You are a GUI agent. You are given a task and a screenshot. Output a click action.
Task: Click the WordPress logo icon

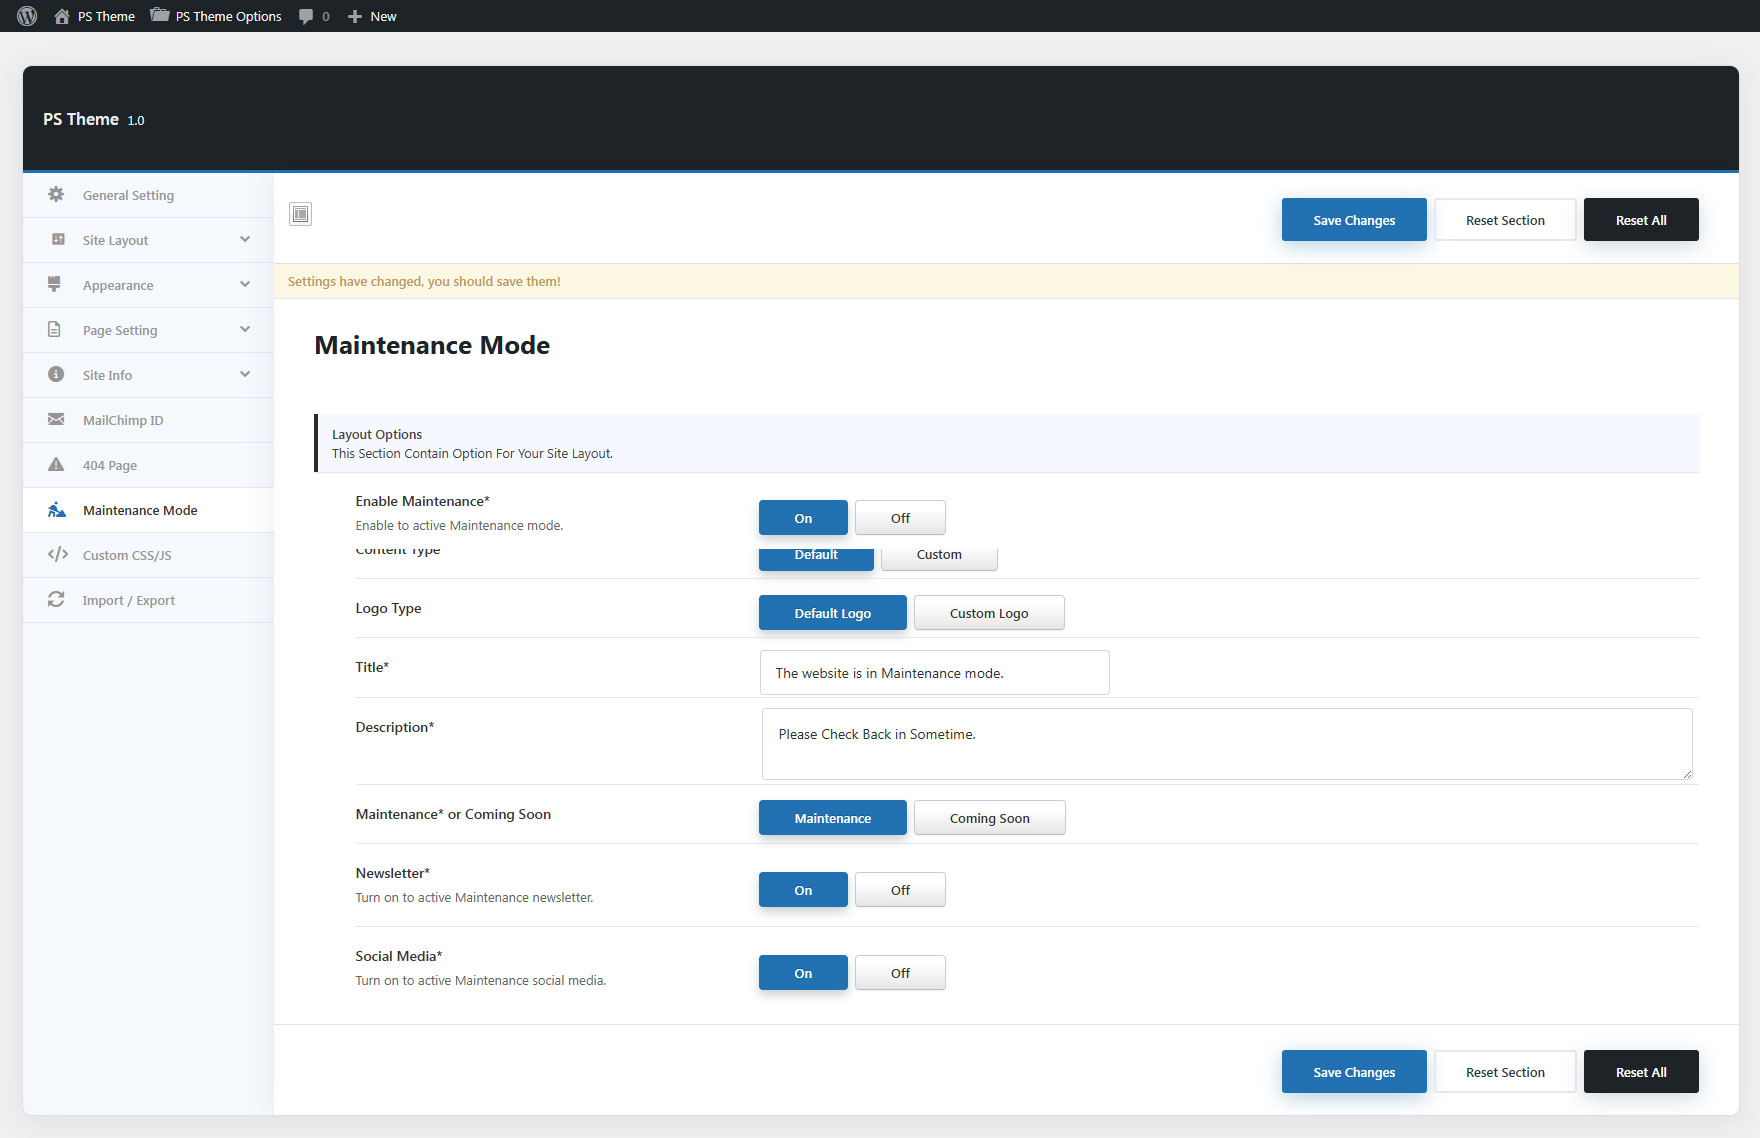point(27,16)
